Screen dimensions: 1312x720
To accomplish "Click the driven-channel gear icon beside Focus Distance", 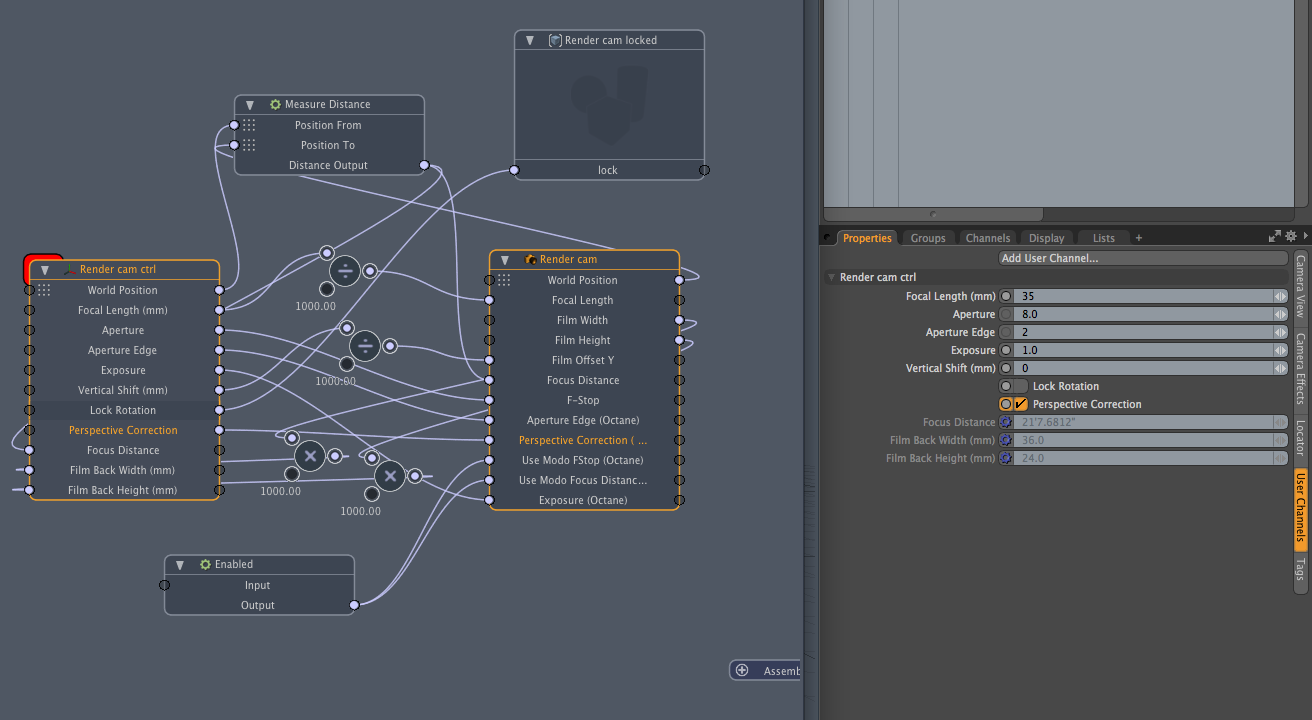I will [1006, 422].
